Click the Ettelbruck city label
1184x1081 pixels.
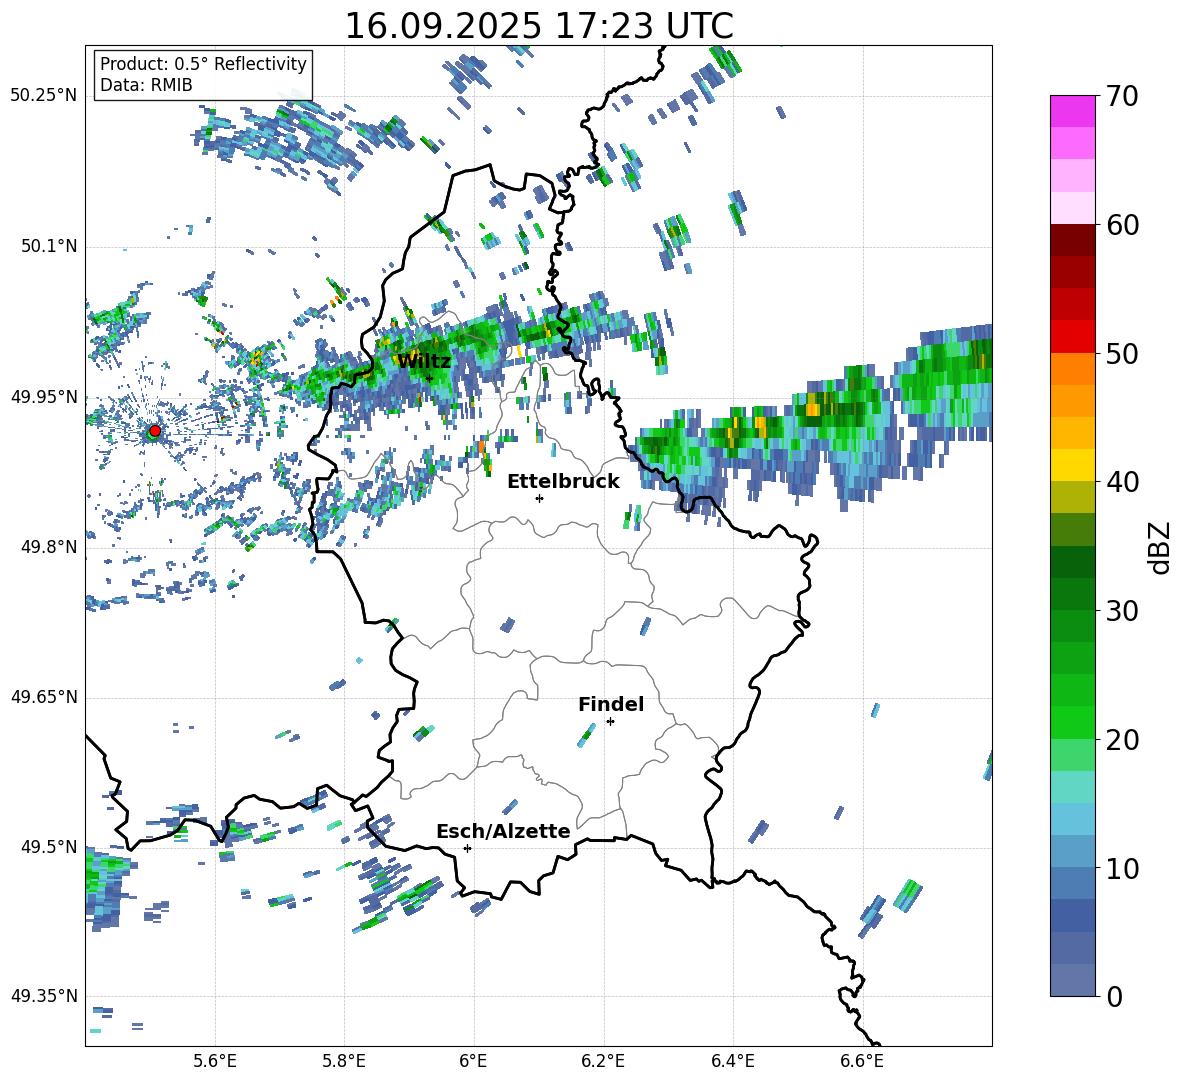click(x=563, y=482)
